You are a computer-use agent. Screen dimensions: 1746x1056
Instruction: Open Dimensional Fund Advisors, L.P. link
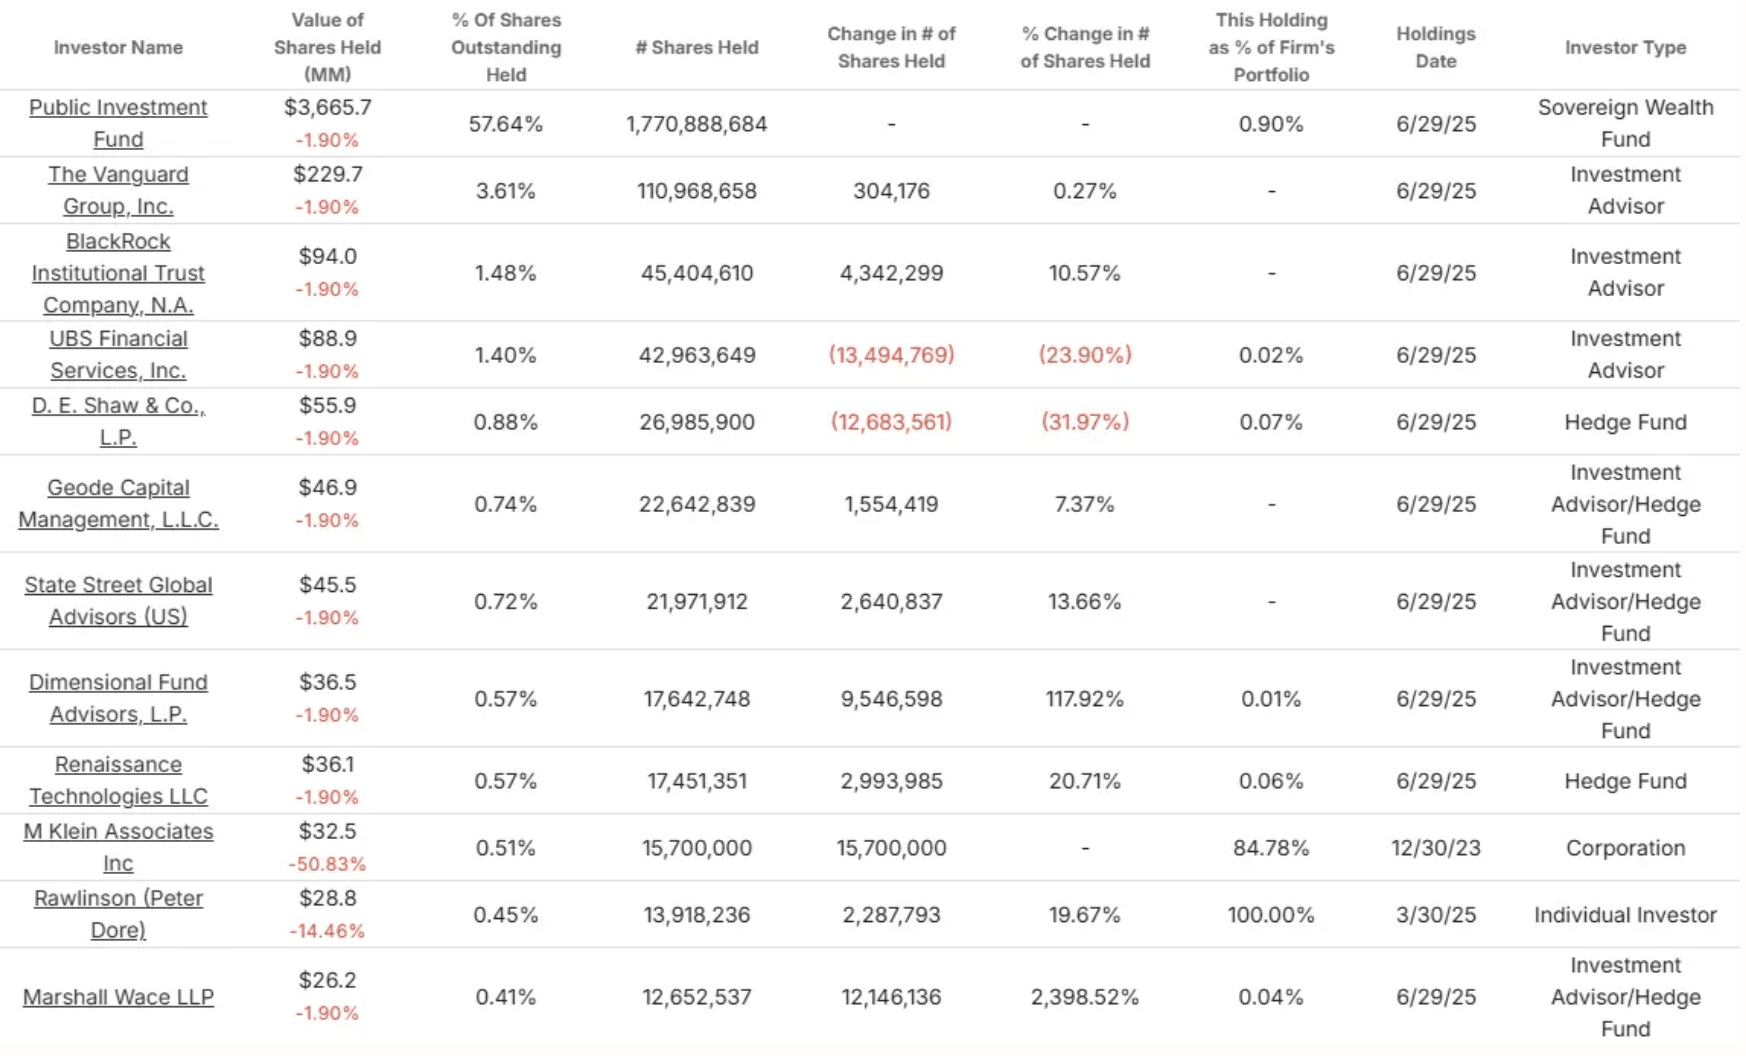tap(118, 698)
